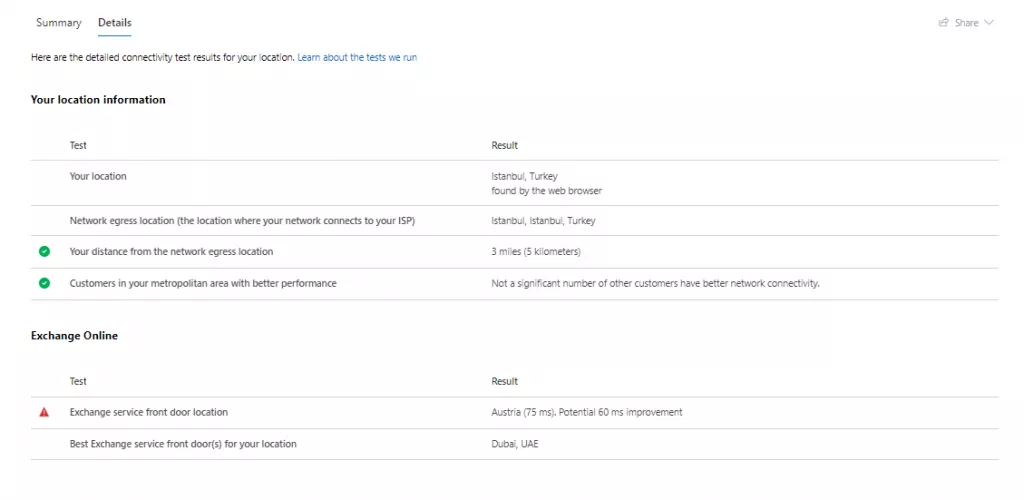1024x500 pixels.
Task: Click the 'Exchange Online' section heading
Action: 74,336
